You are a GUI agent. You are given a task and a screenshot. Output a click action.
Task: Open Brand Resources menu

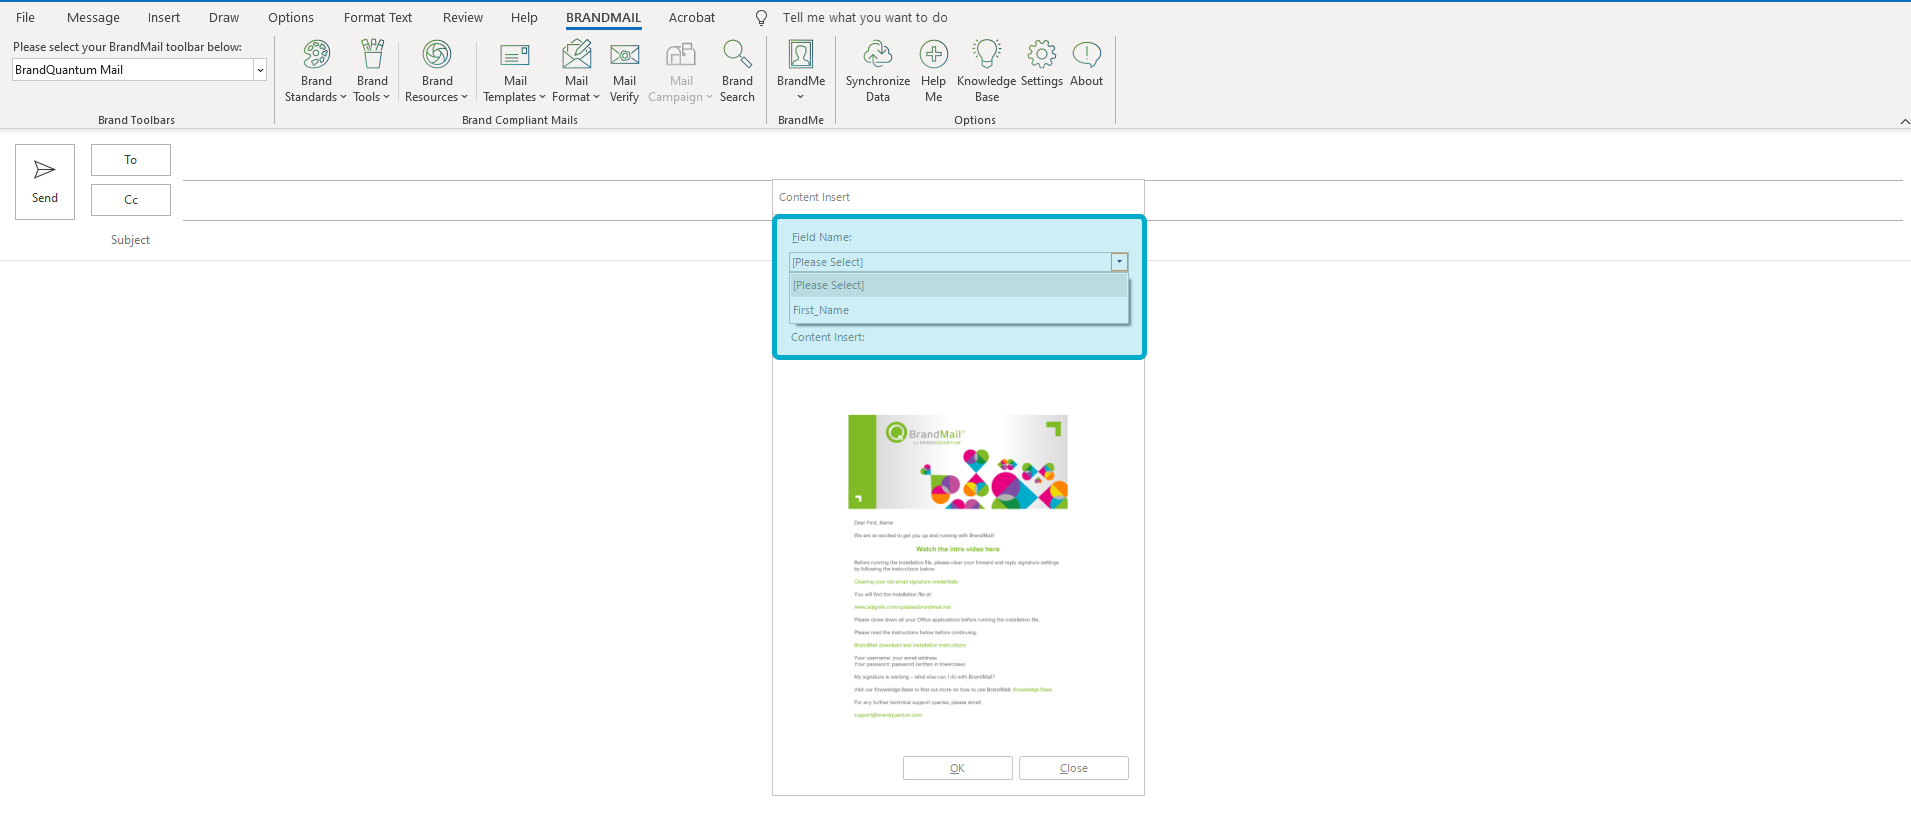pyautogui.click(x=437, y=71)
